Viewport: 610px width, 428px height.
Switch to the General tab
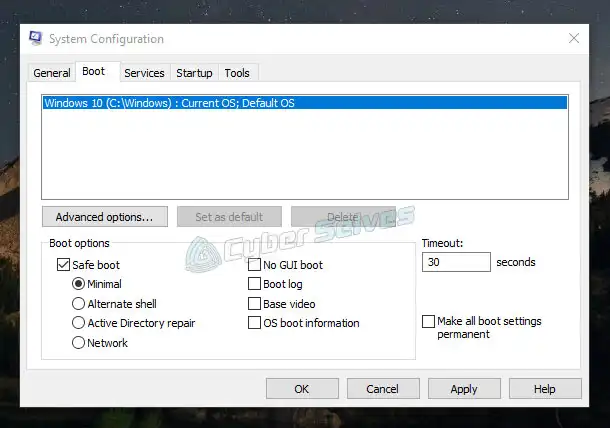52,73
